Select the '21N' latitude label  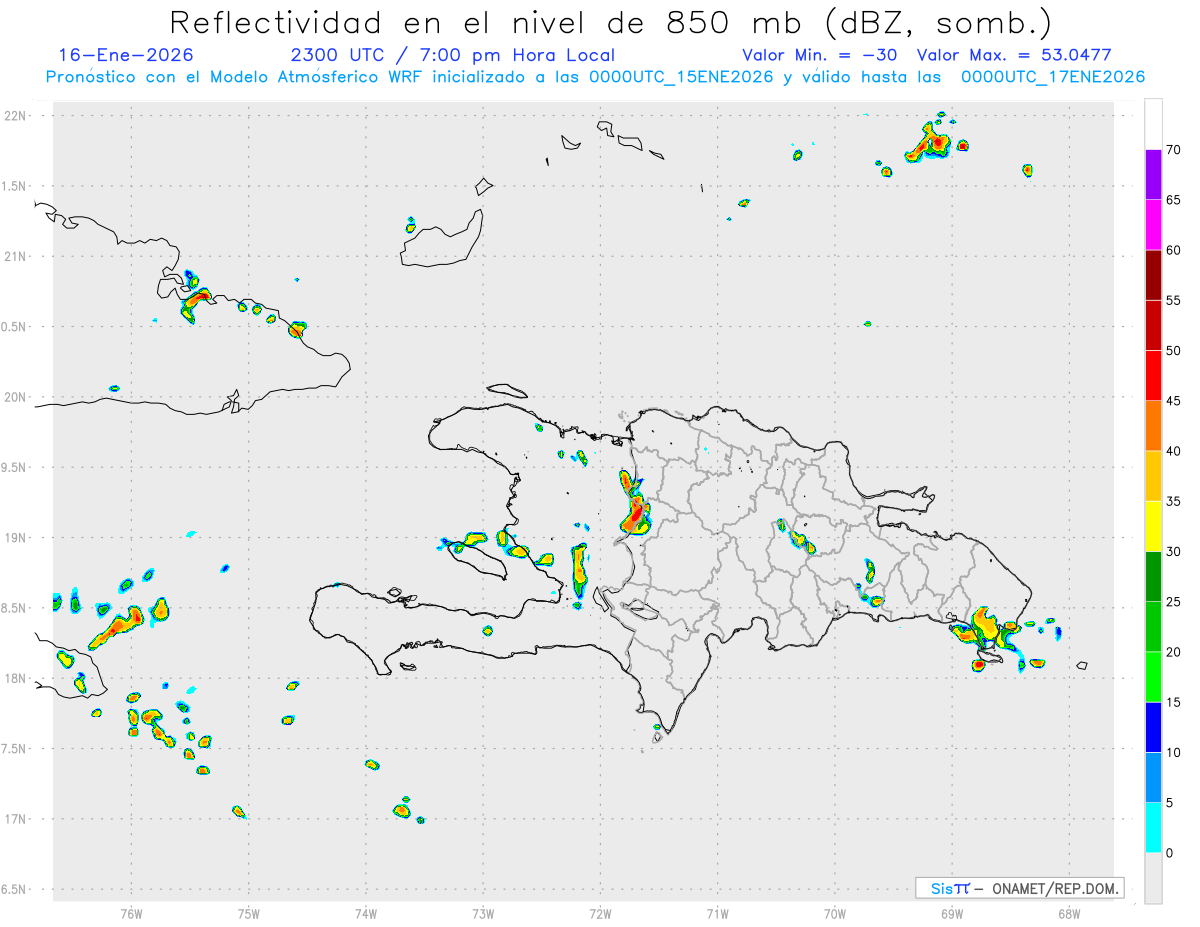[17, 257]
